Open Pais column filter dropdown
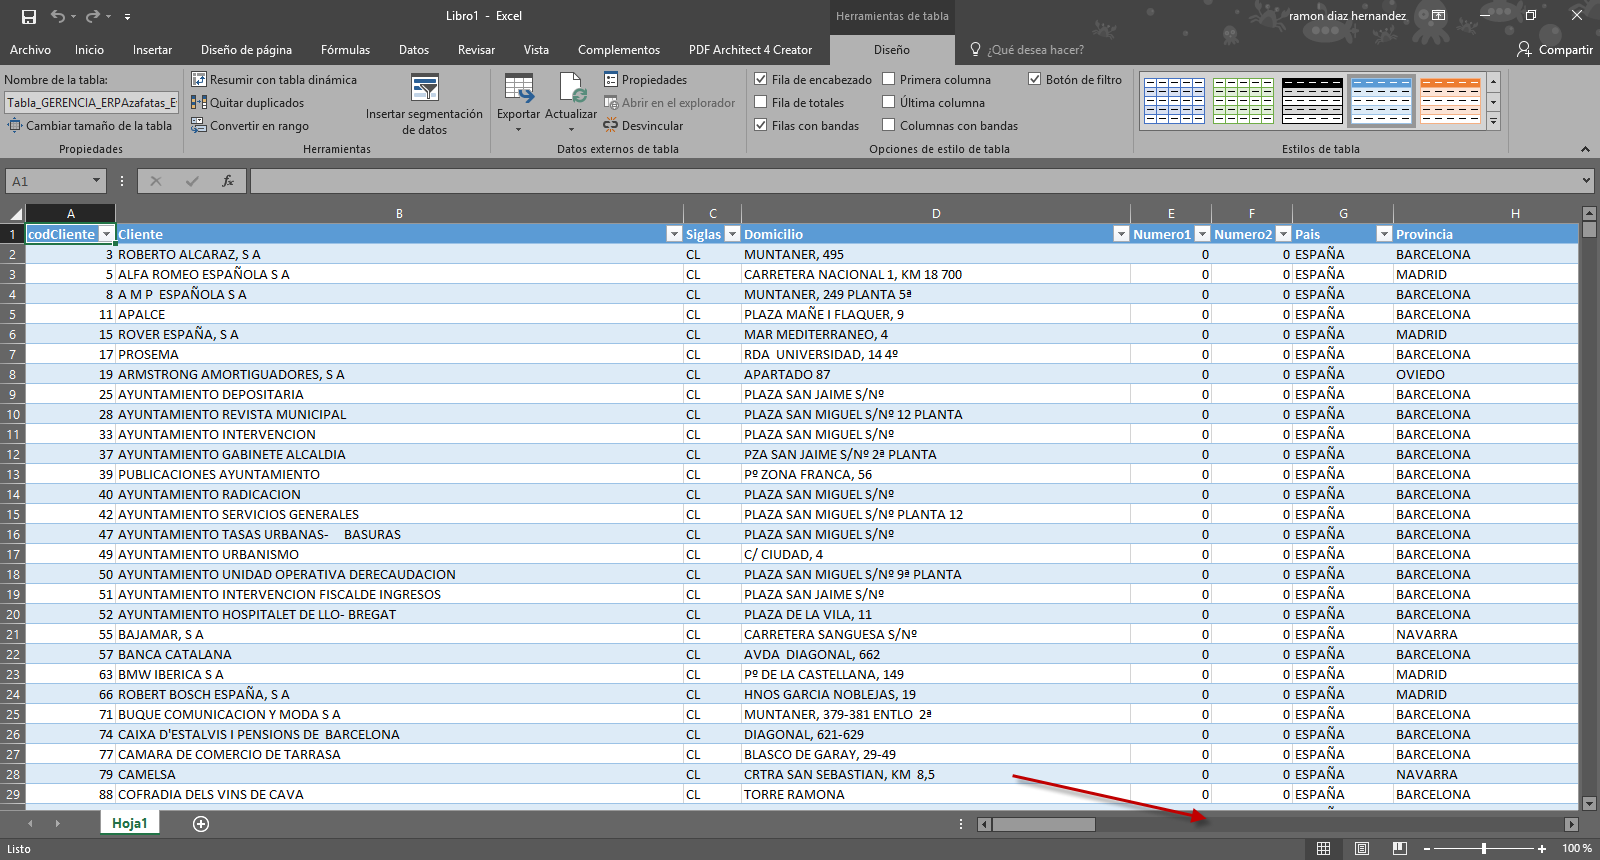Viewport: 1600px width, 860px height. (x=1384, y=234)
